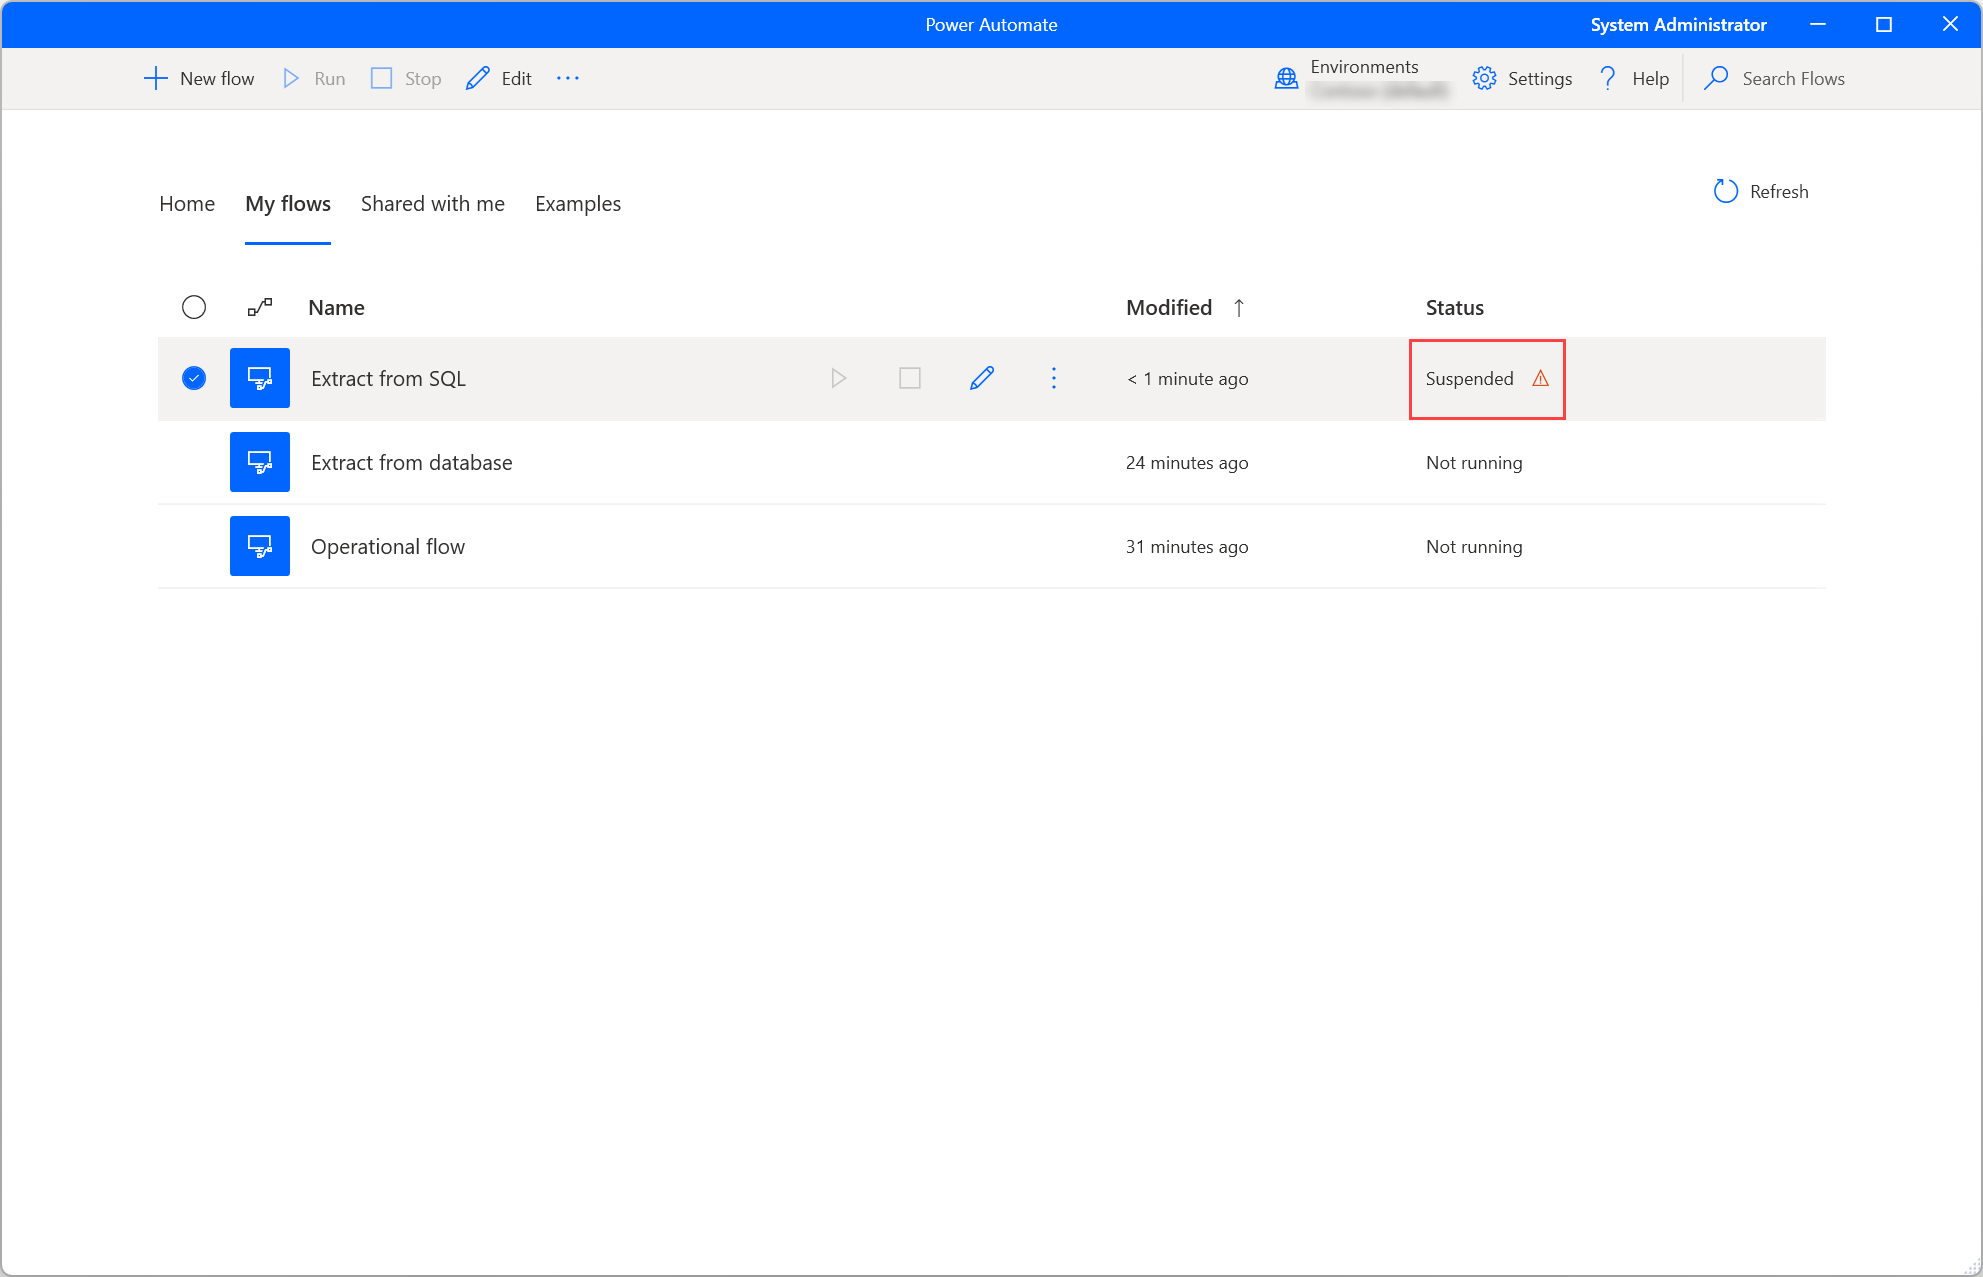Switch to the Examples tab
This screenshot has height=1277, width=1983.
coord(578,202)
